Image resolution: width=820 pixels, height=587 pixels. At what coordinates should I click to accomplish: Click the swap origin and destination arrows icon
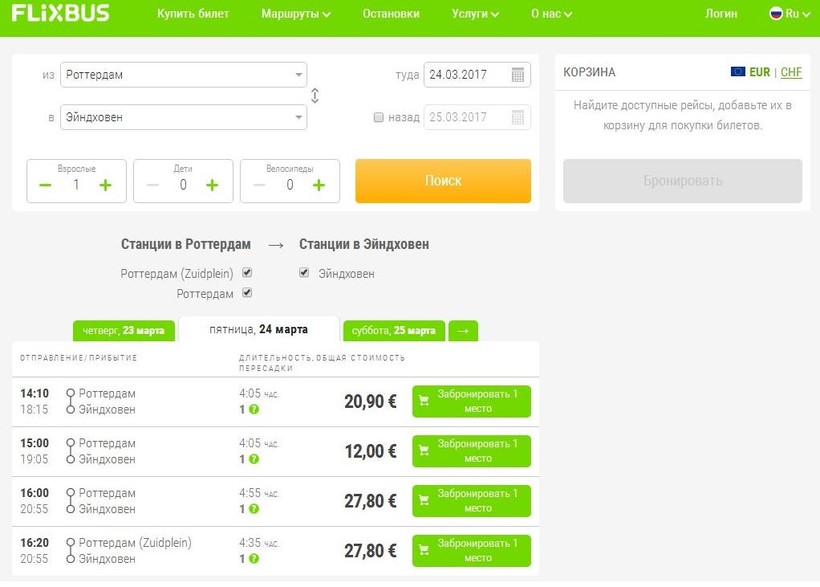[x=316, y=96]
